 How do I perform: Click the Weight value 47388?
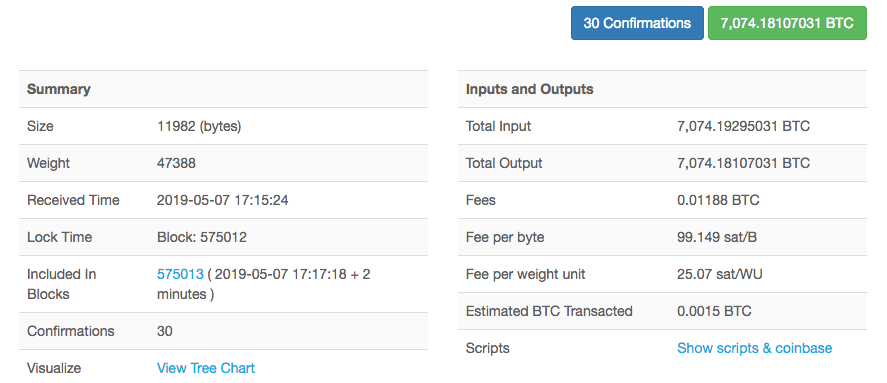point(176,163)
